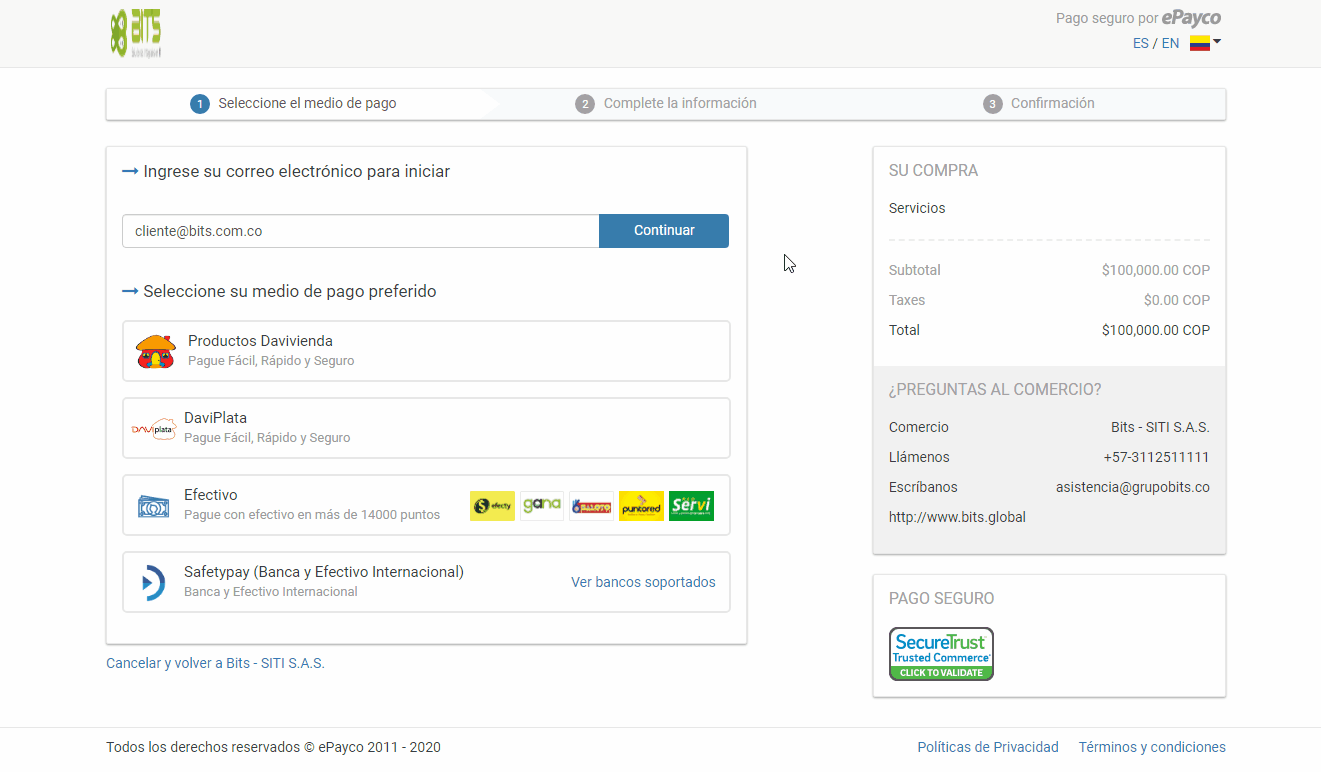Click the Puntored logo
1321x772 pixels.
641,506
